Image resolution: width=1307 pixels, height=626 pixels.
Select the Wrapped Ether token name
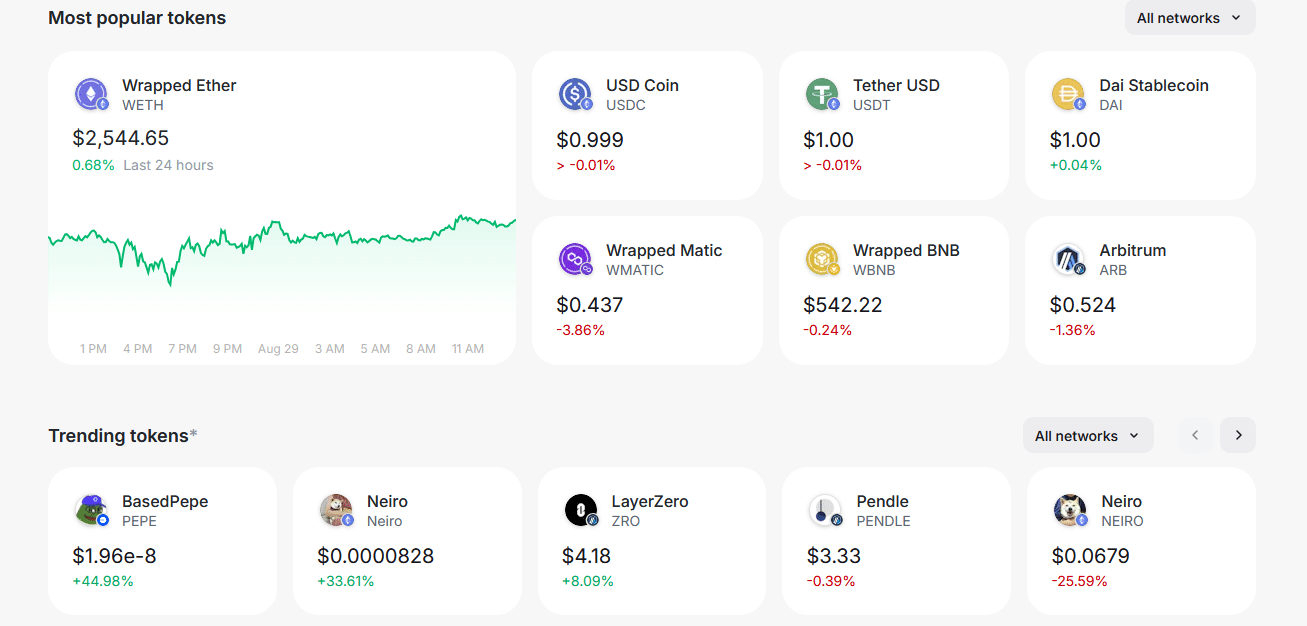pos(179,86)
